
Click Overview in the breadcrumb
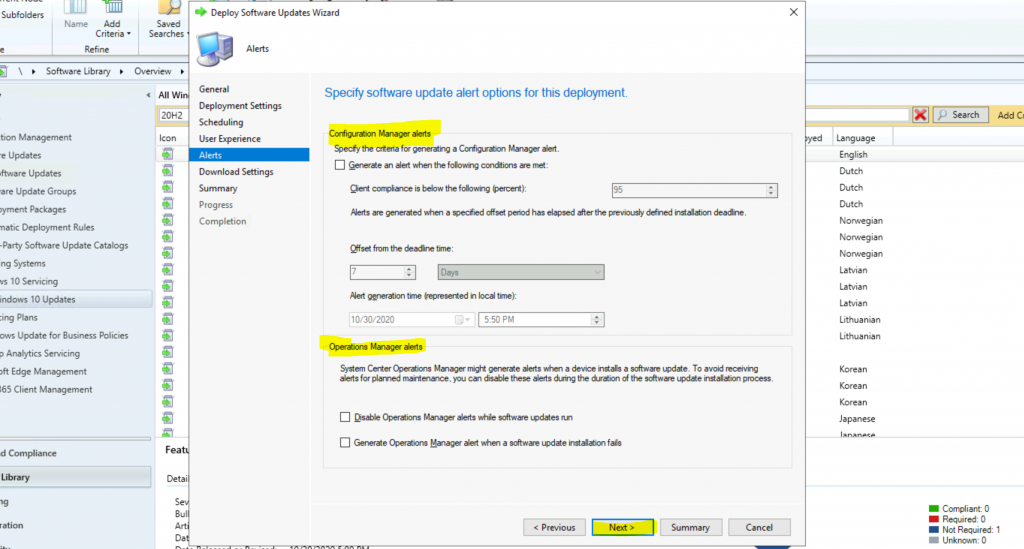tap(153, 71)
